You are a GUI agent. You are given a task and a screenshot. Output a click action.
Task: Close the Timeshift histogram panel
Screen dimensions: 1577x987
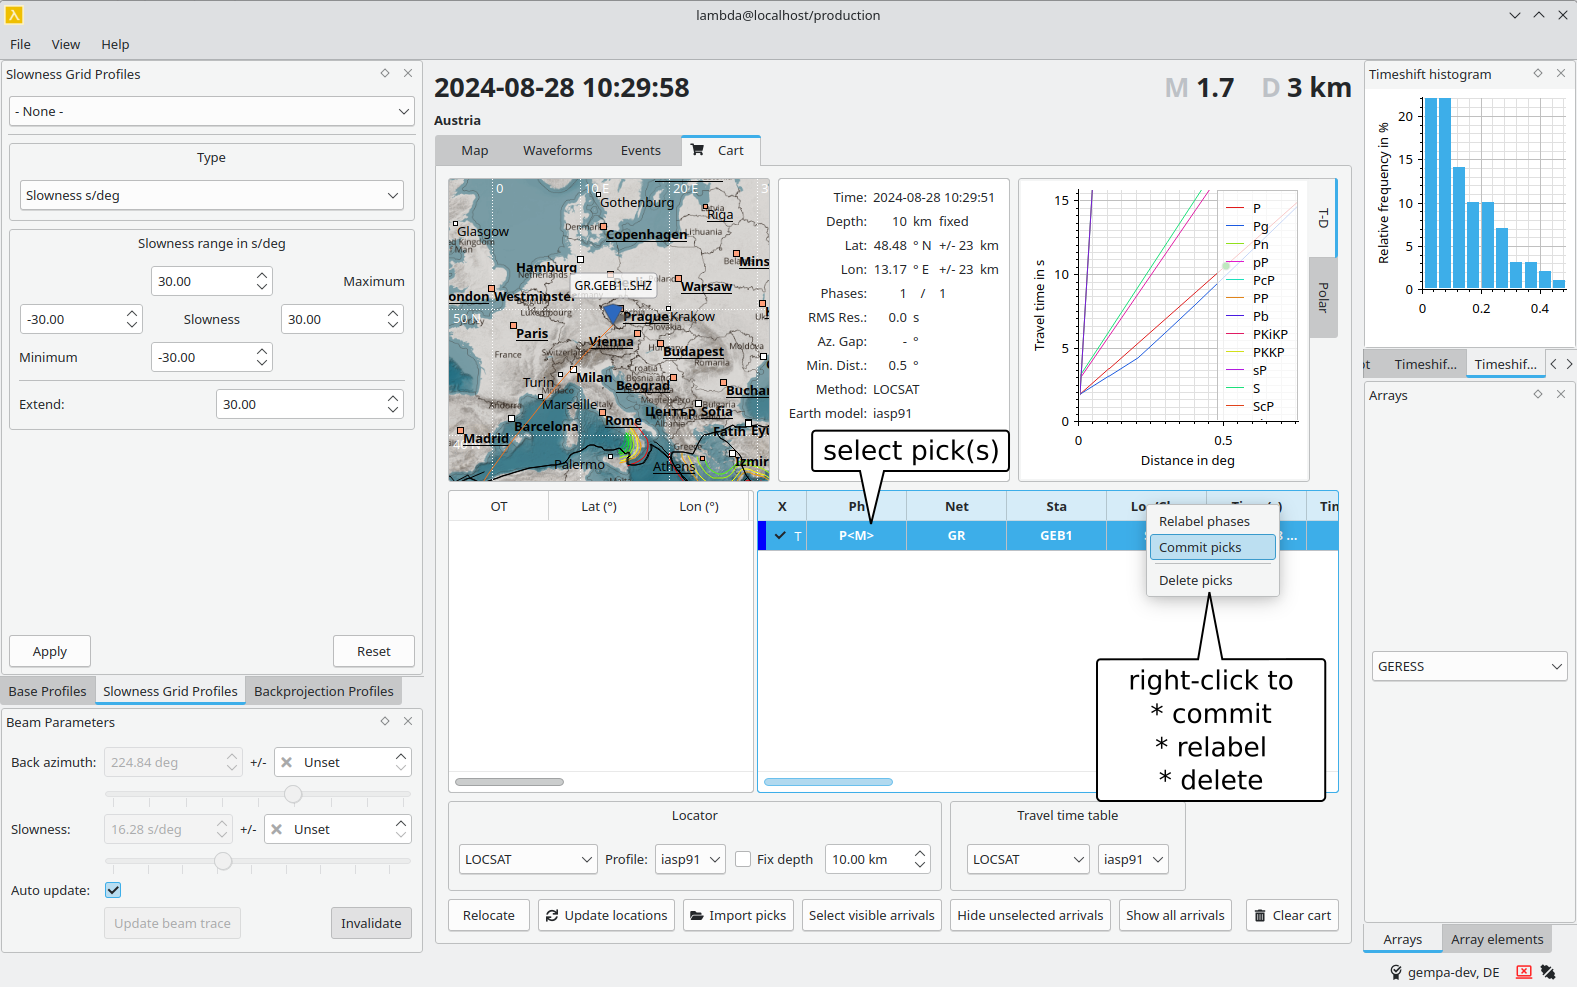pyautogui.click(x=1561, y=73)
